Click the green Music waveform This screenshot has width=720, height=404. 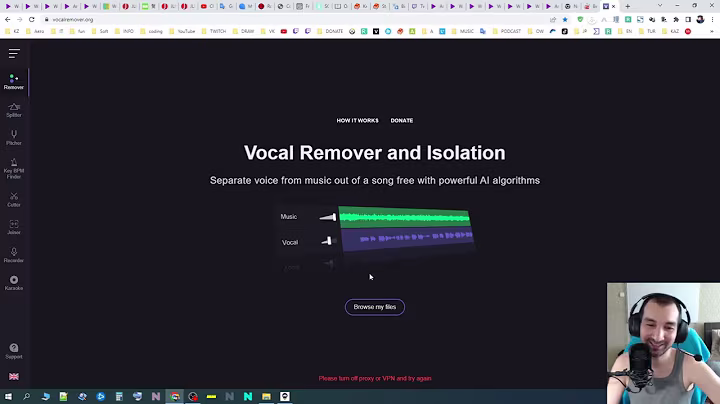[x=405, y=217]
